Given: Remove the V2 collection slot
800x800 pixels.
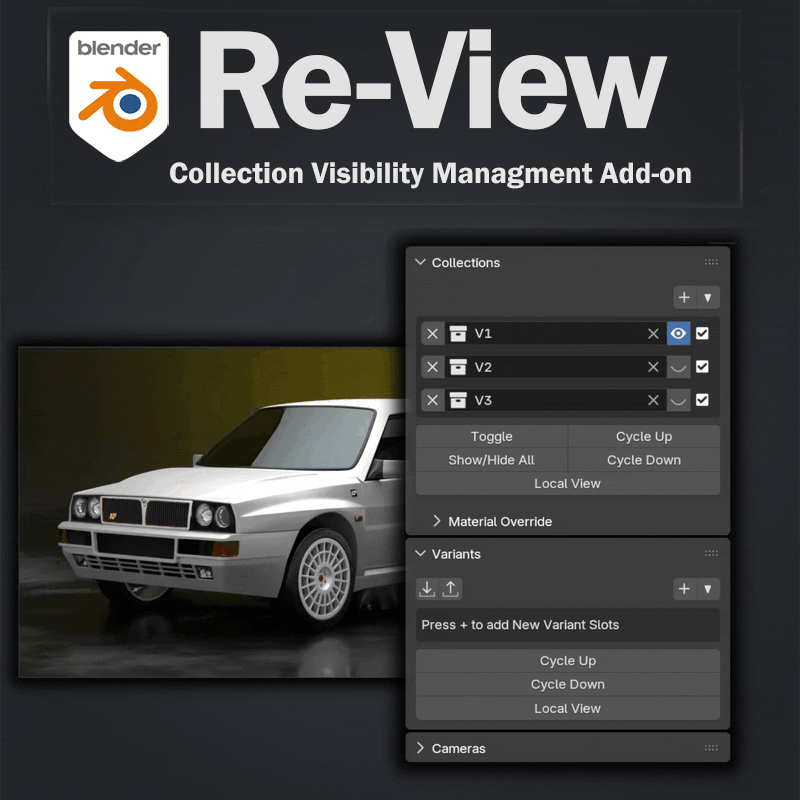Looking at the screenshot, I should pyautogui.click(x=432, y=367).
